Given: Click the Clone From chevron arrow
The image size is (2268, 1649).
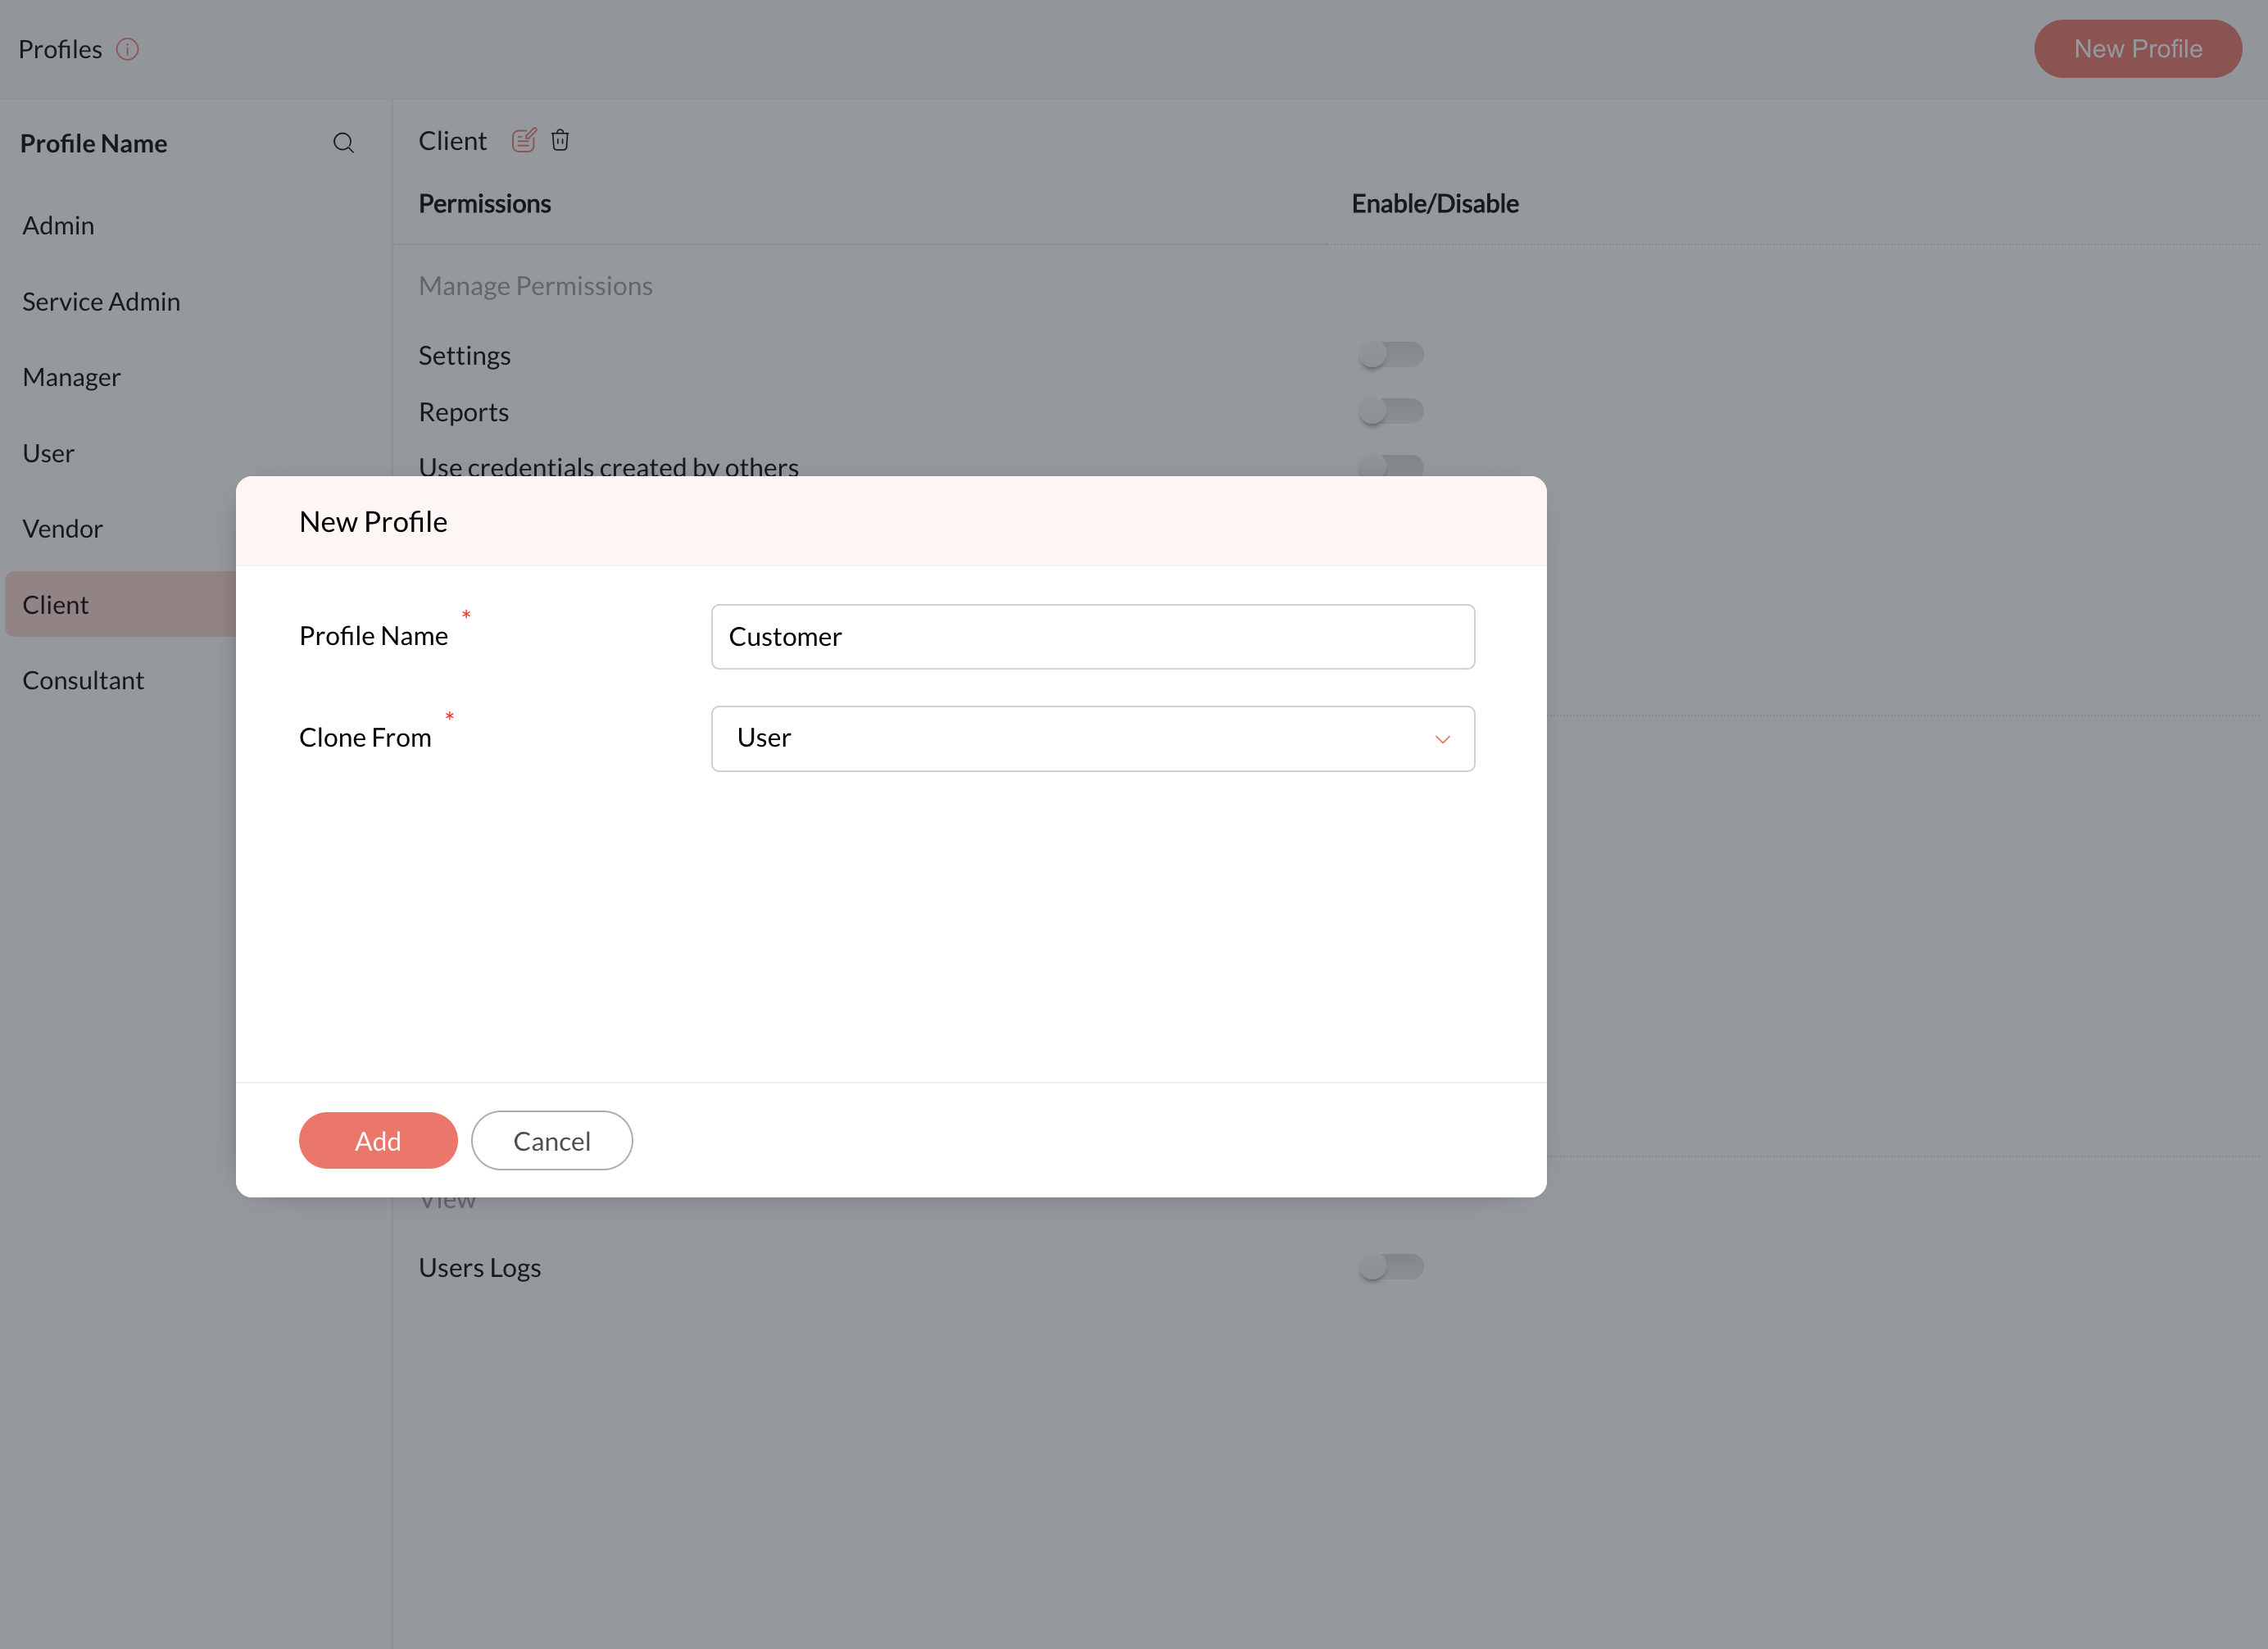Looking at the screenshot, I should tap(1442, 739).
